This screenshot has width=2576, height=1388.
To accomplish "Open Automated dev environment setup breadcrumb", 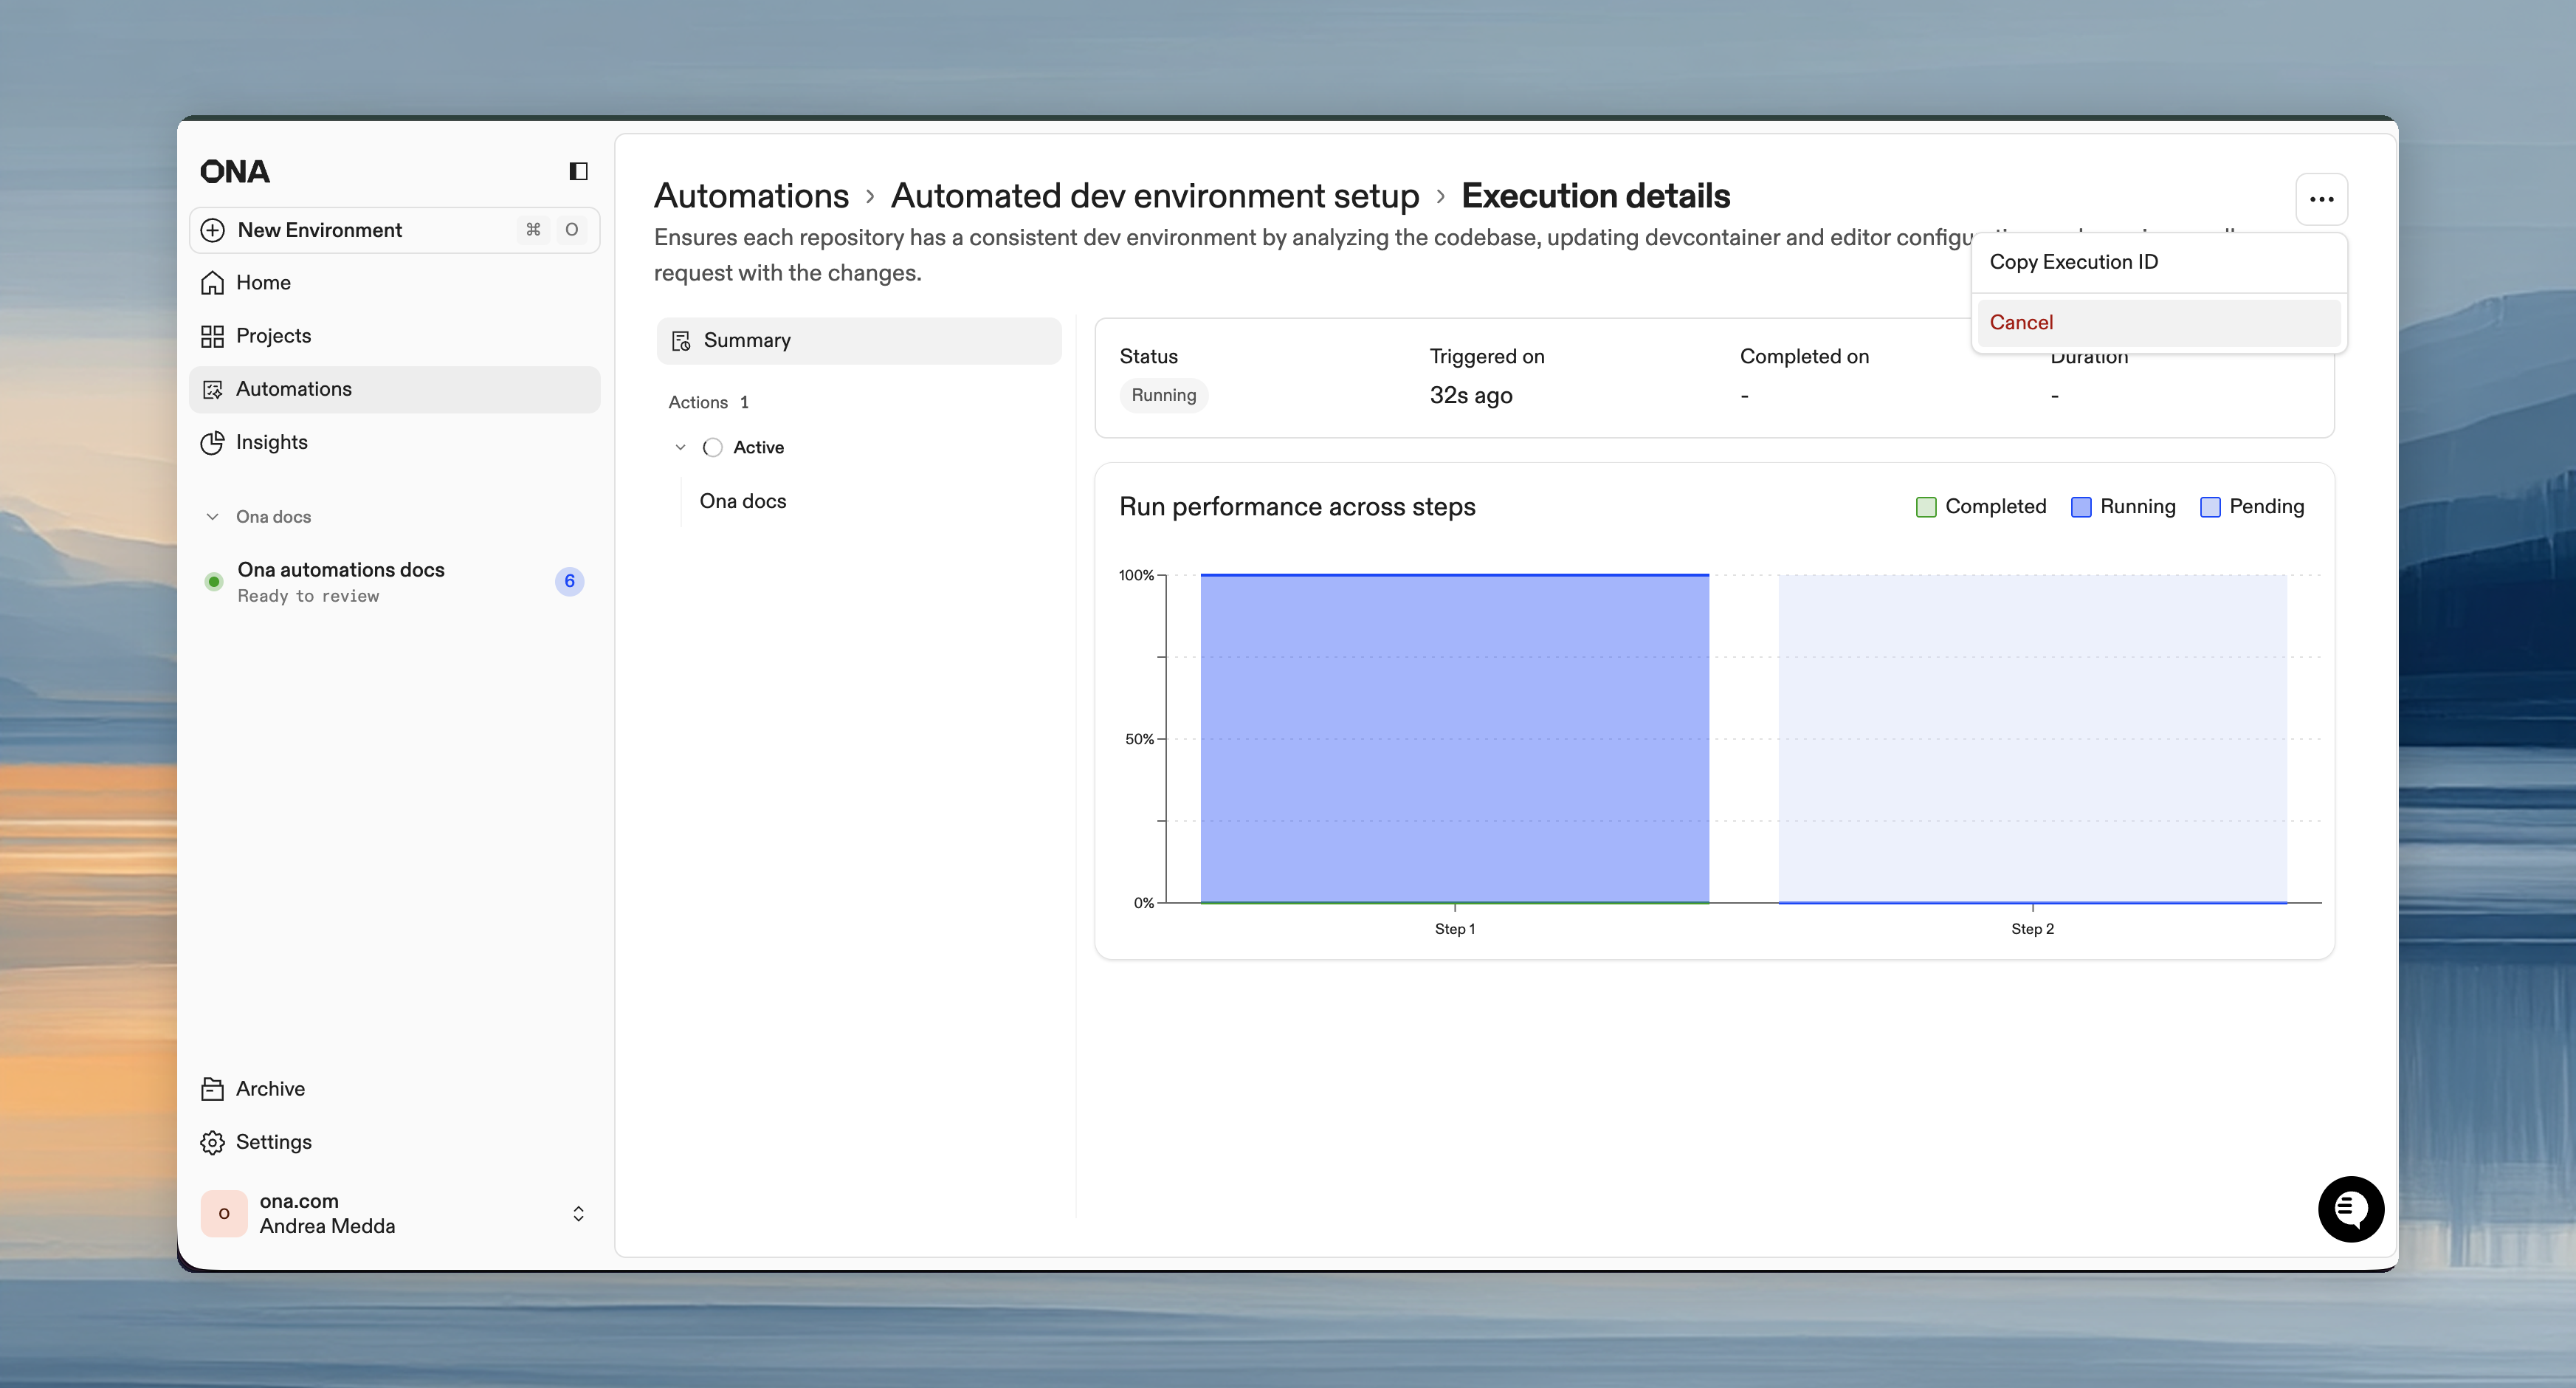I will coord(1154,196).
